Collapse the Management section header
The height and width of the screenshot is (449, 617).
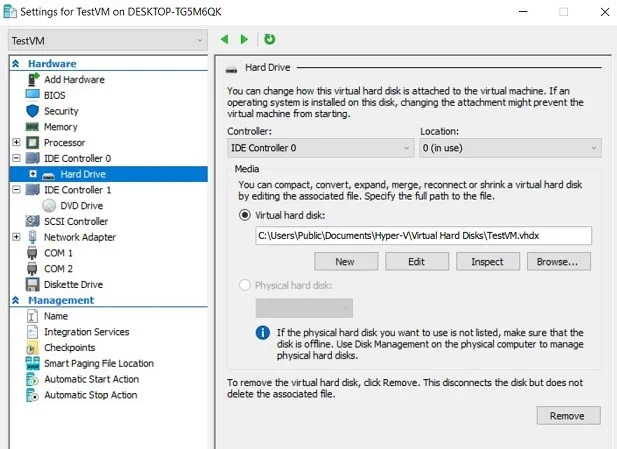point(16,300)
